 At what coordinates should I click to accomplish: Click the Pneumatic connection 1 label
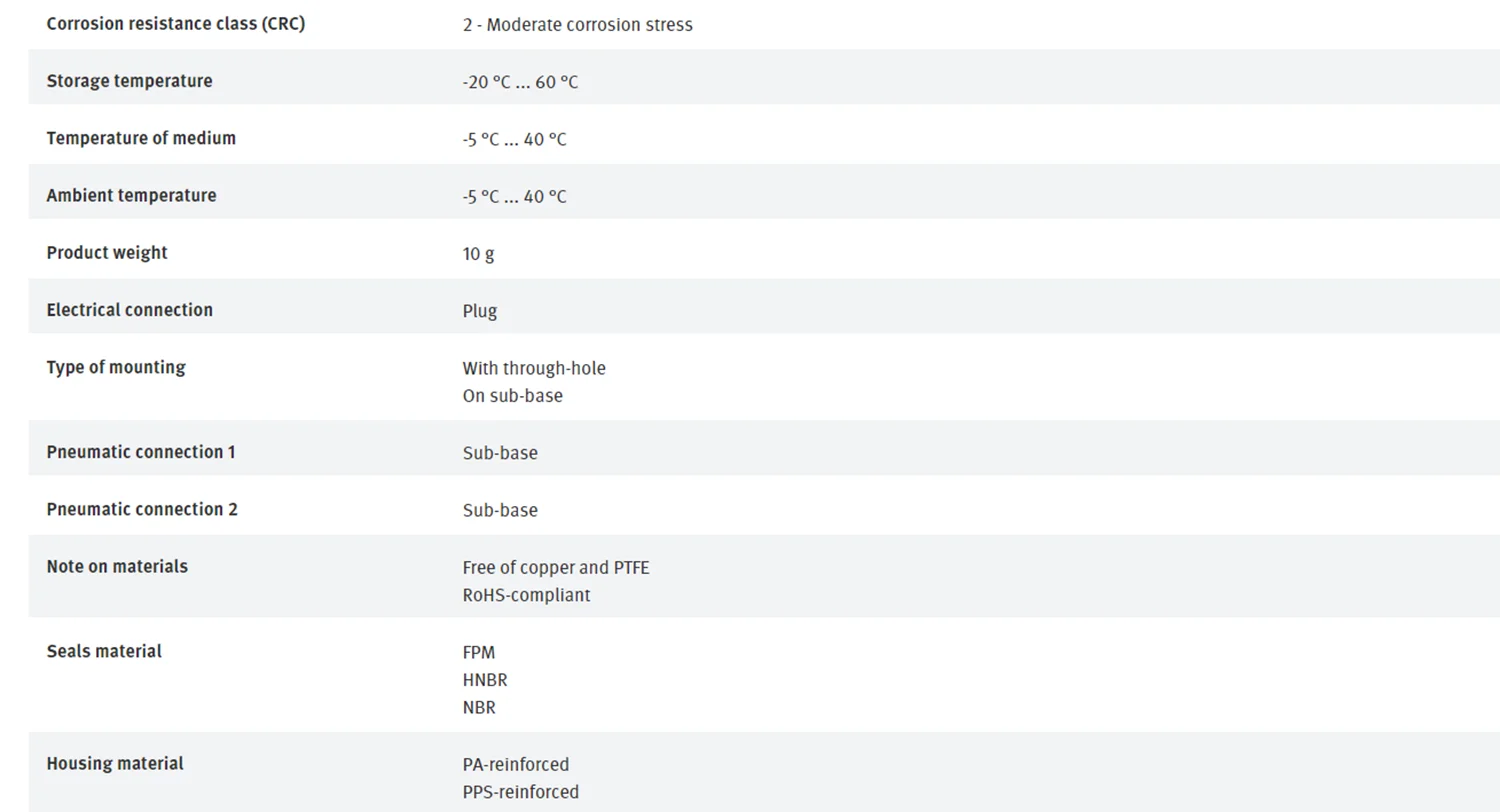pyautogui.click(x=141, y=452)
